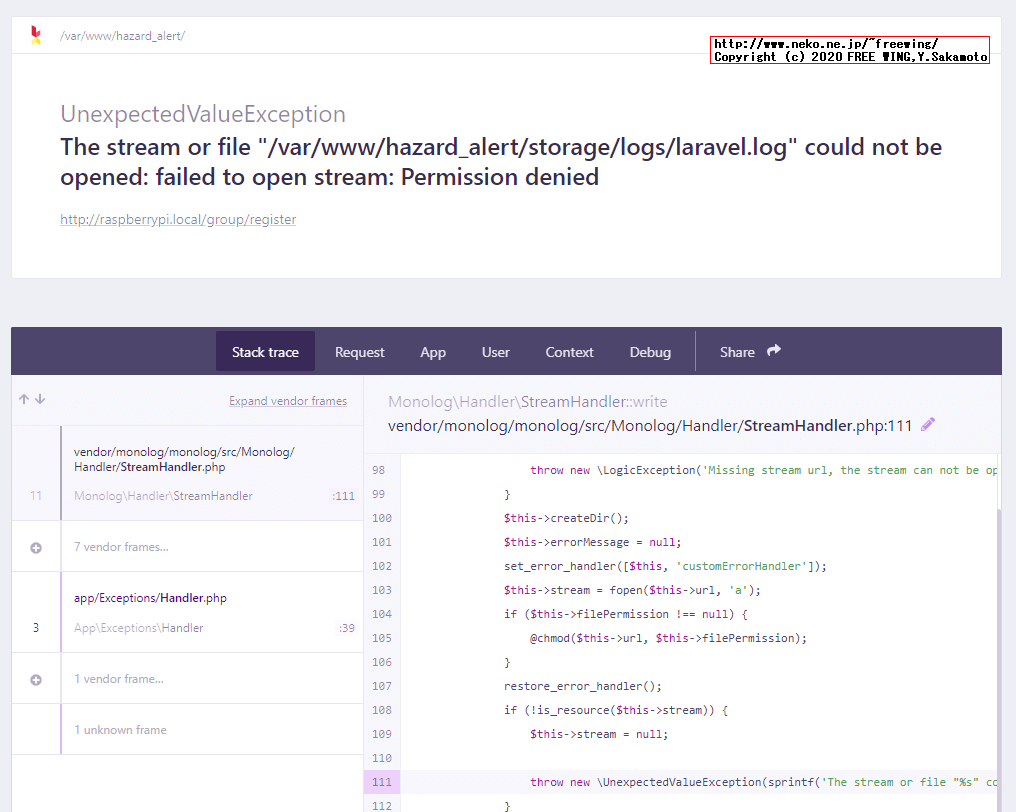Open the Request tab
Image resolution: width=1016 pixels, height=812 pixels.
click(359, 352)
